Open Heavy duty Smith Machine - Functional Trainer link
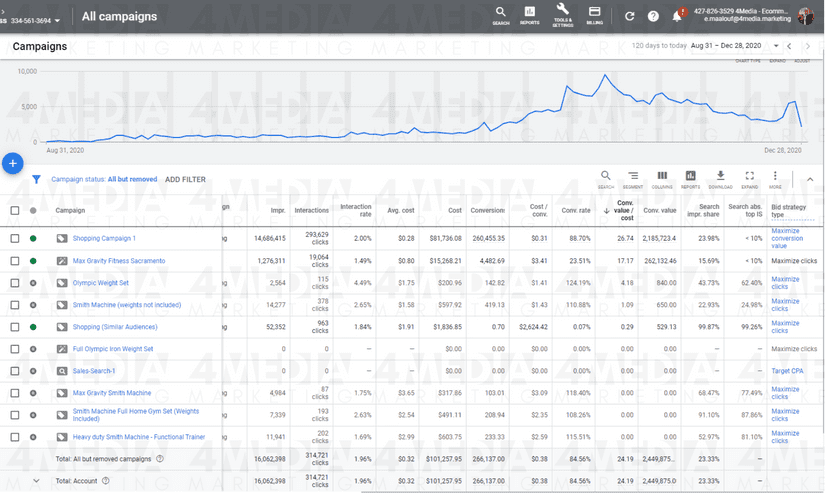Image resolution: width=825 pixels, height=493 pixels. (x=139, y=437)
